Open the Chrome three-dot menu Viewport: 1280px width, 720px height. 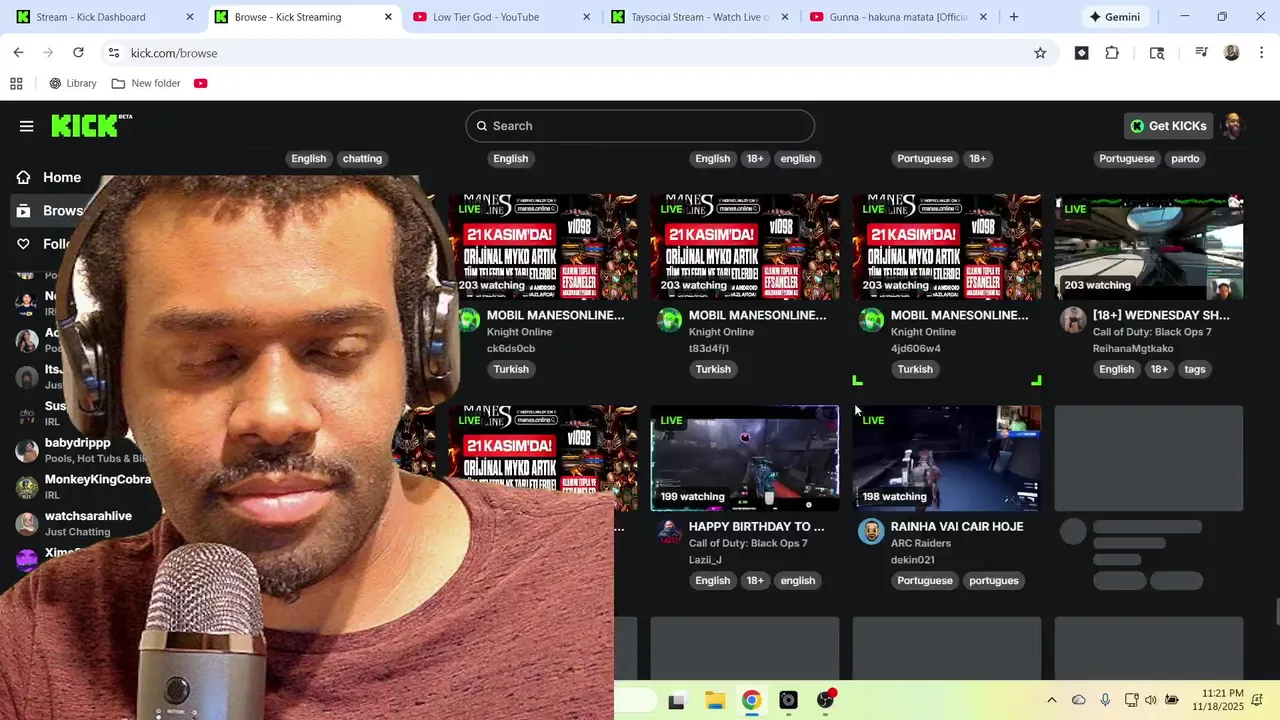pos(1262,53)
